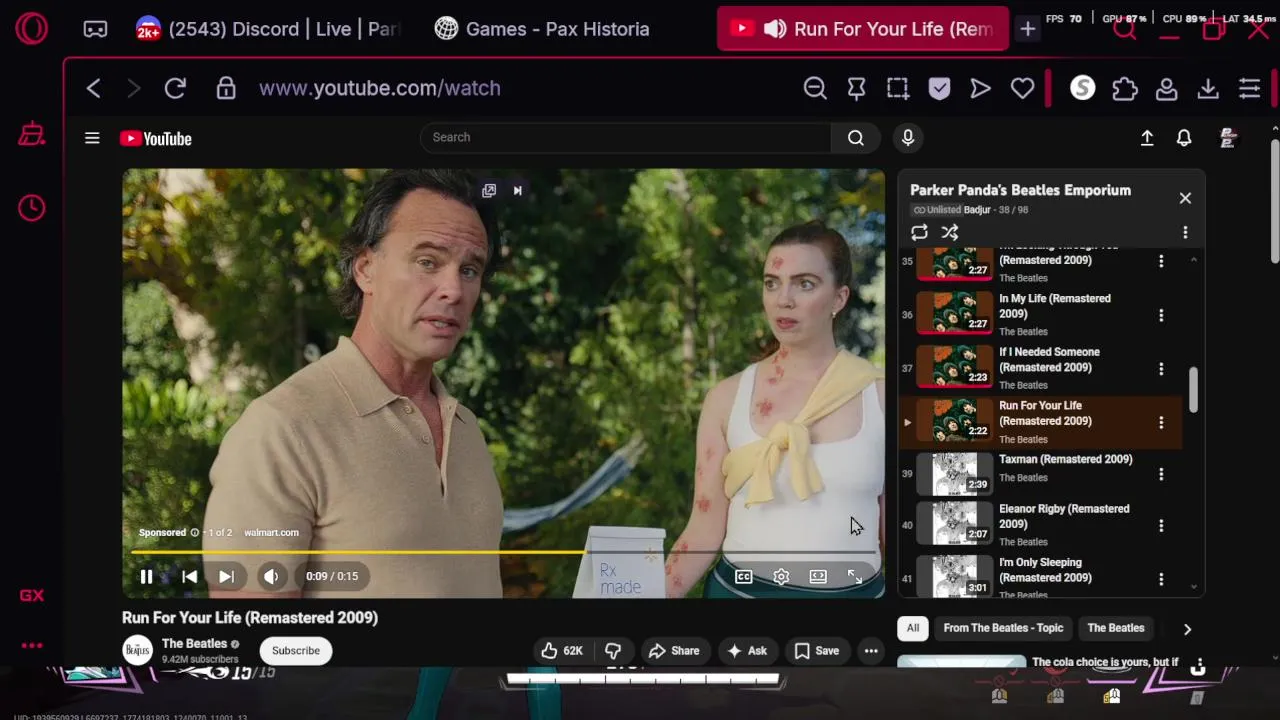The image size is (1280, 720).
Task: View site security lock info
Action: click(x=226, y=88)
